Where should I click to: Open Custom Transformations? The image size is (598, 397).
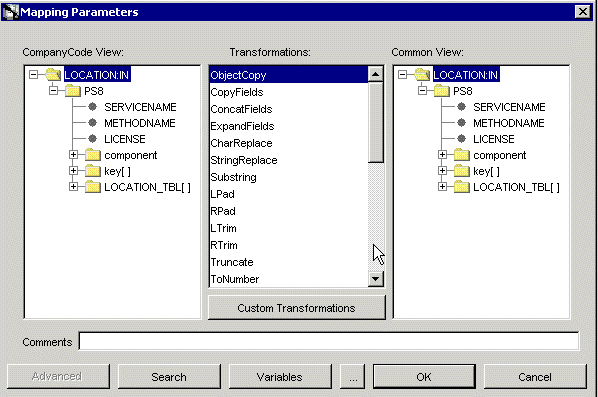pos(297,308)
